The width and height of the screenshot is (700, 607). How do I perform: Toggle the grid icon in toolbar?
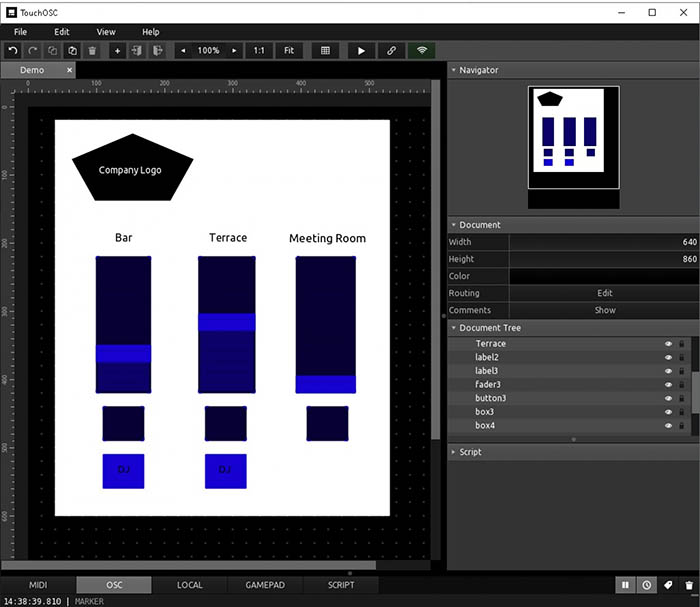tap(325, 50)
